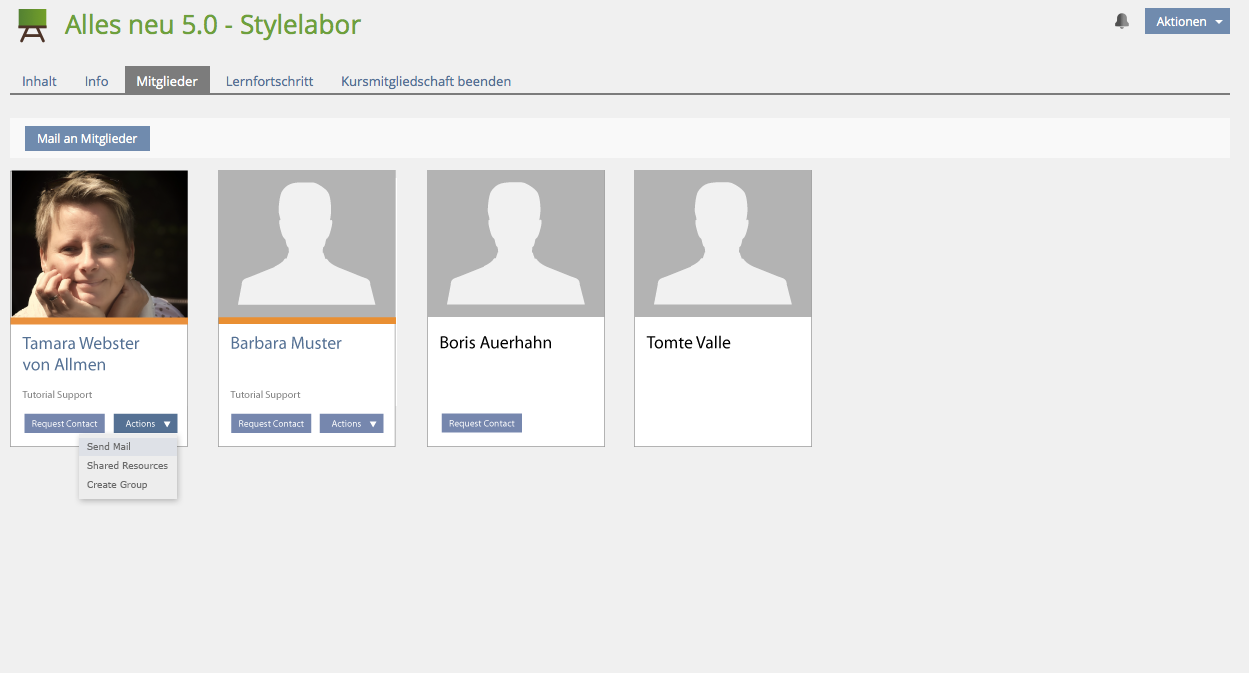
Task: Open the Barbara Muster name link
Action: 286,343
